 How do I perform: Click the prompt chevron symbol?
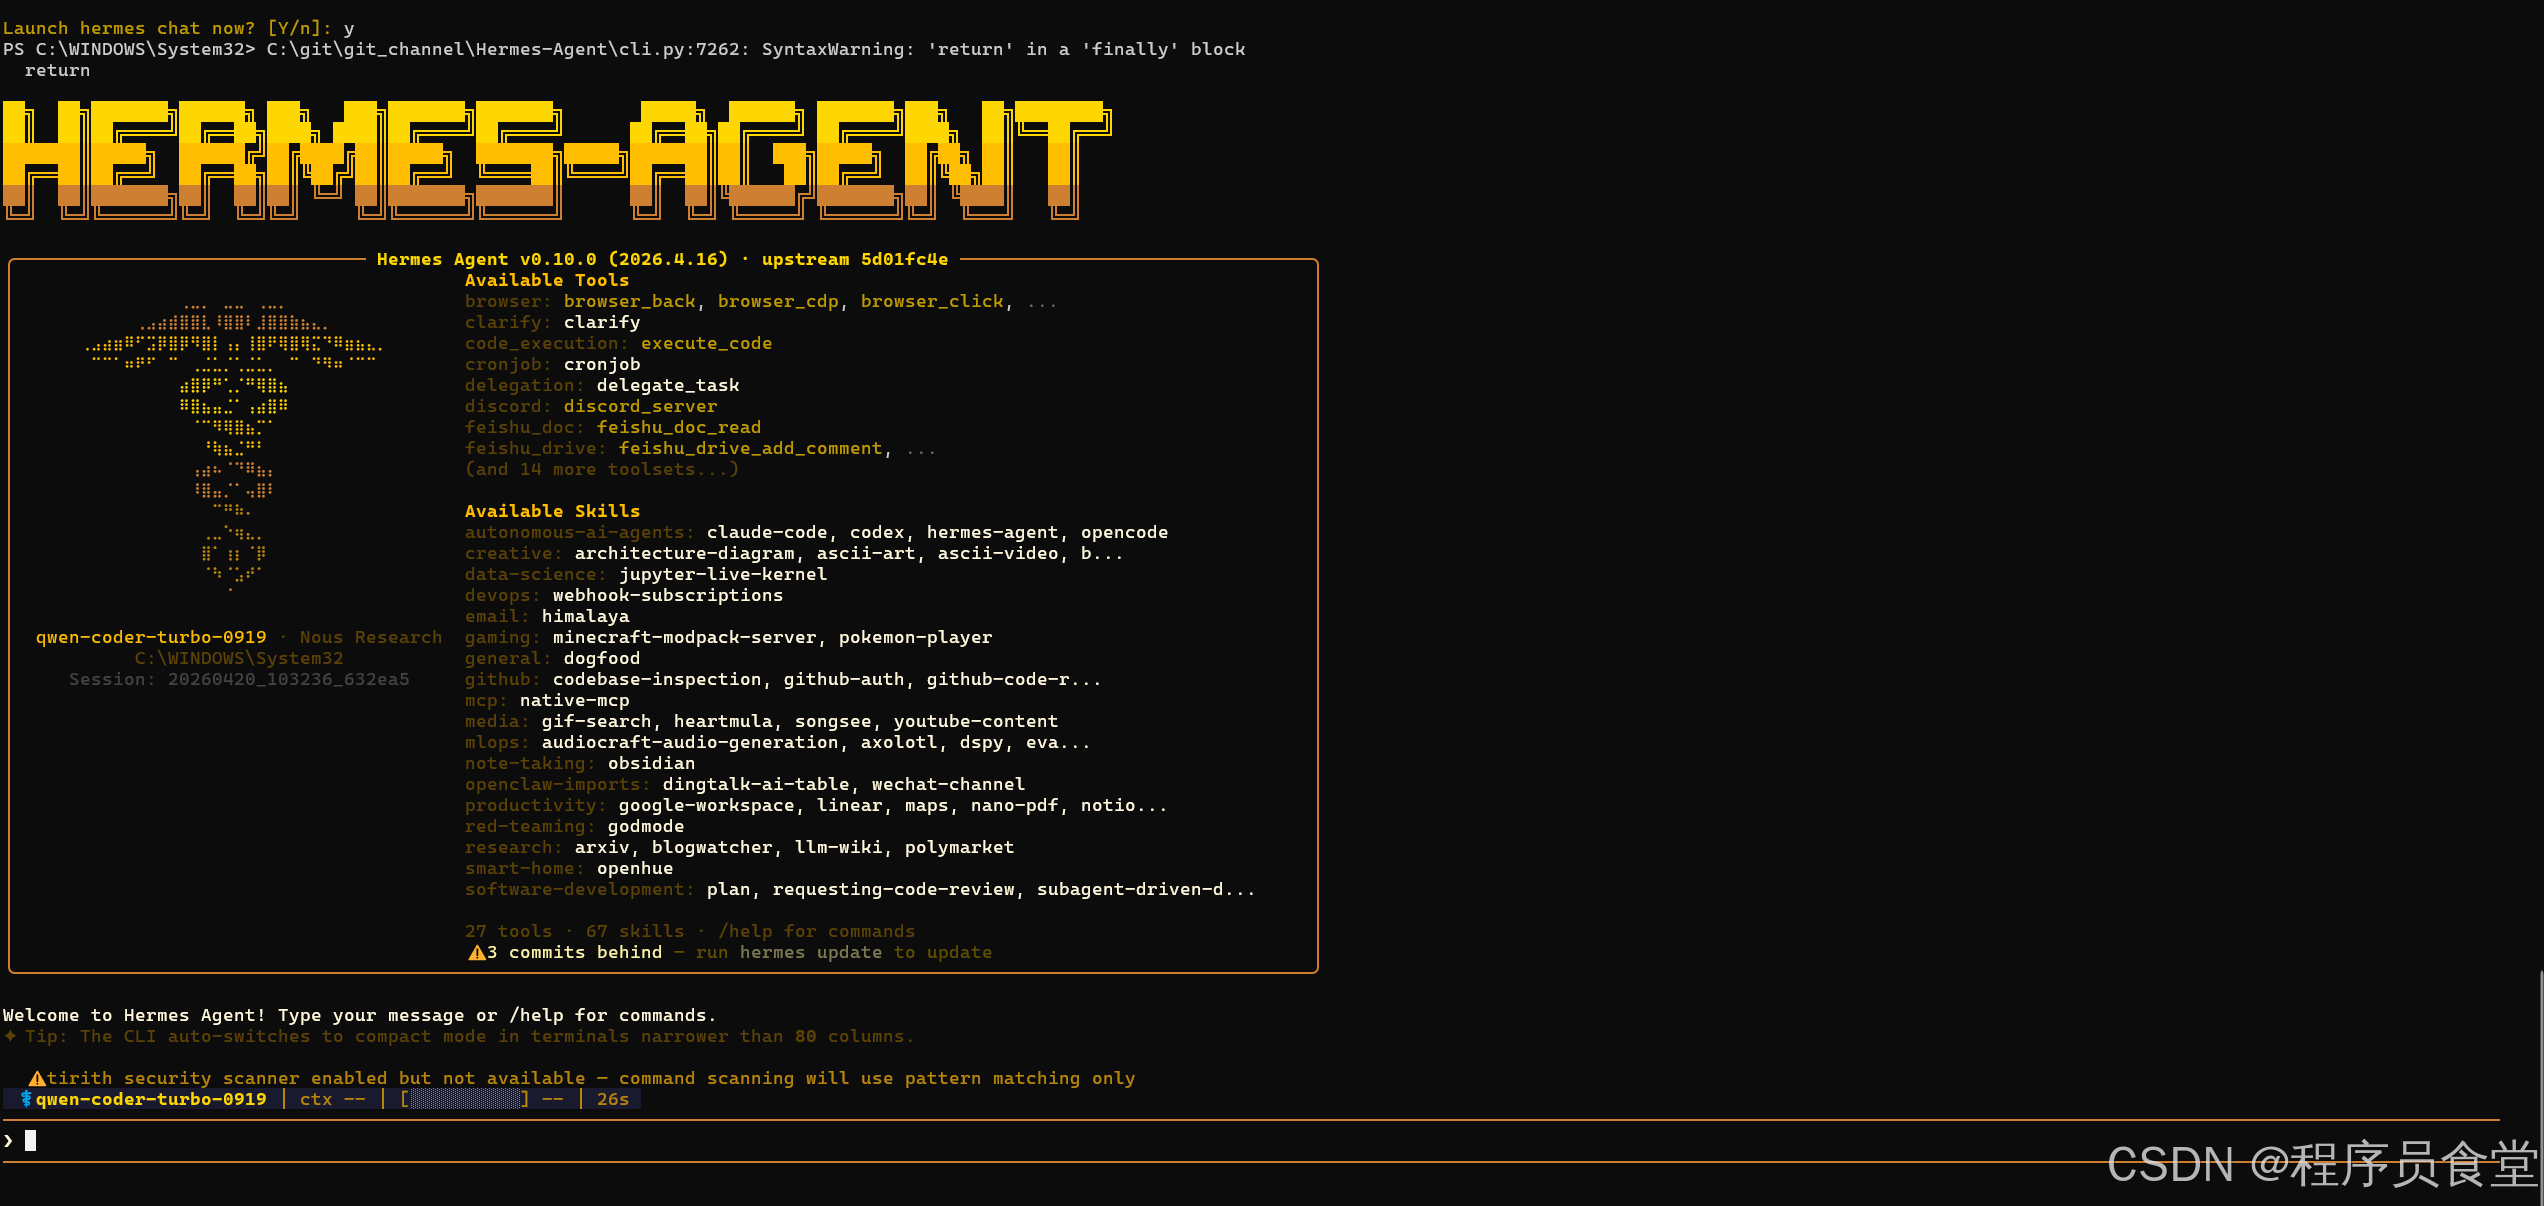tap(9, 1141)
